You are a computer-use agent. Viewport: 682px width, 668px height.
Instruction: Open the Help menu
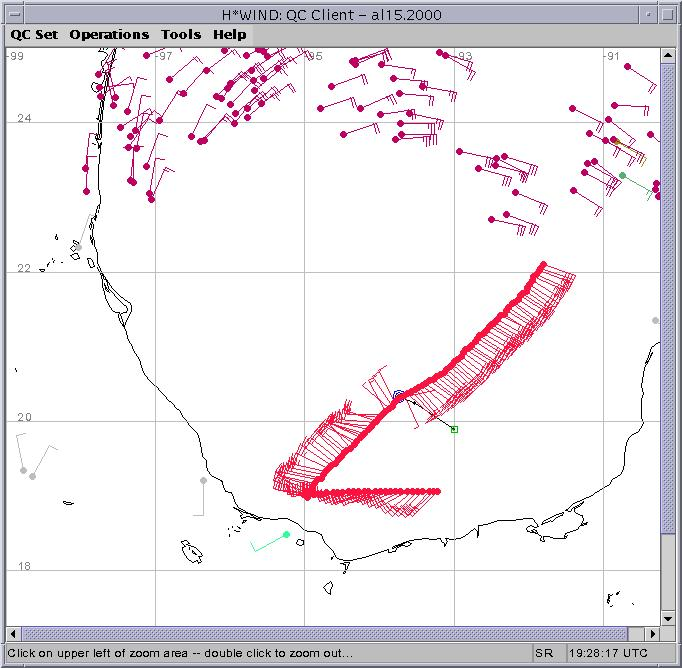229,34
